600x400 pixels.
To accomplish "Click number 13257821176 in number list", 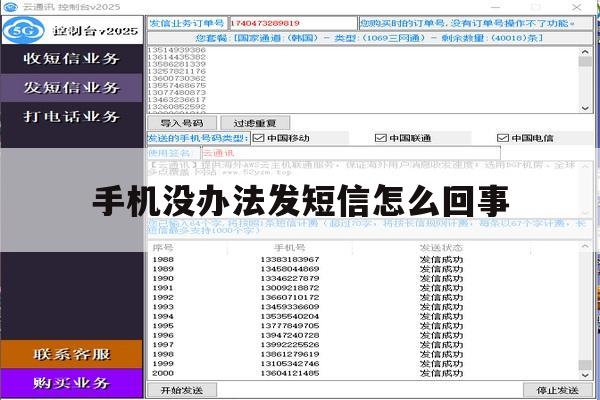I will tap(176, 71).
